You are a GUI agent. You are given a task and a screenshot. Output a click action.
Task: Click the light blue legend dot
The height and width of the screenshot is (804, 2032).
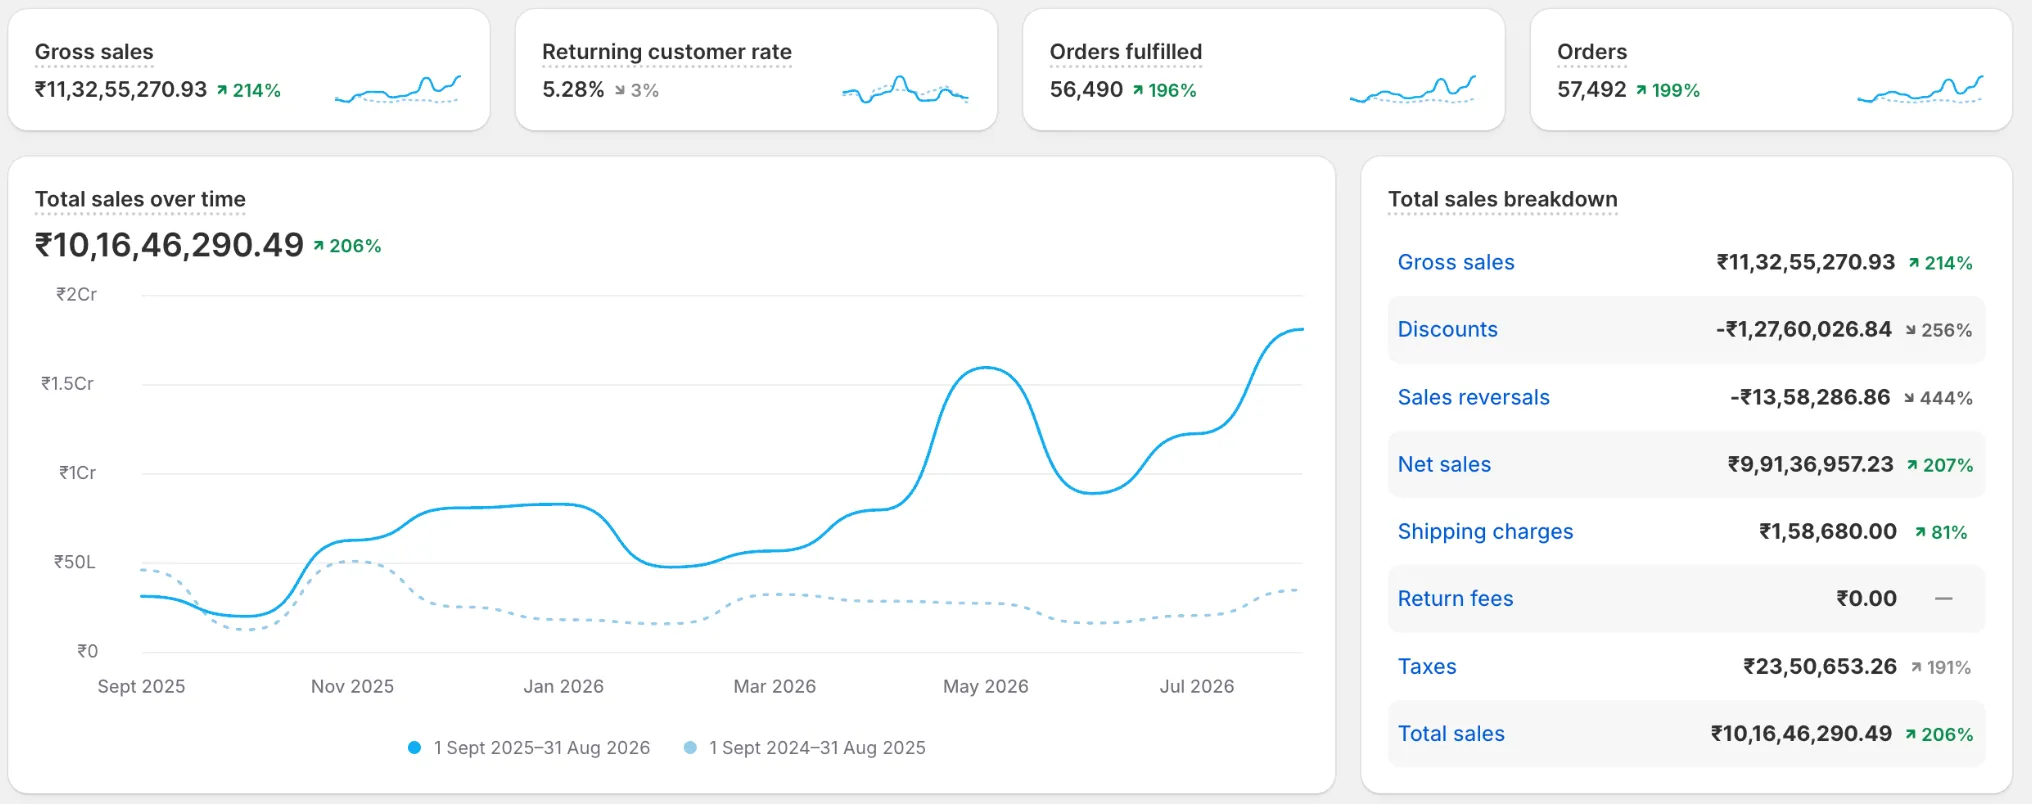(x=690, y=748)
